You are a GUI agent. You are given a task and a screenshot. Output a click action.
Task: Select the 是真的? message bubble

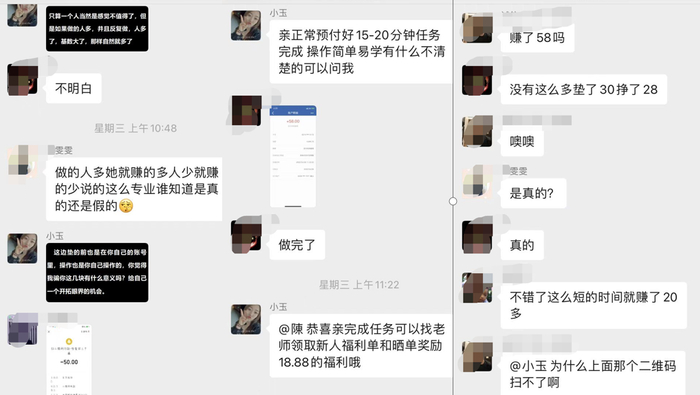tap(533, 193)
